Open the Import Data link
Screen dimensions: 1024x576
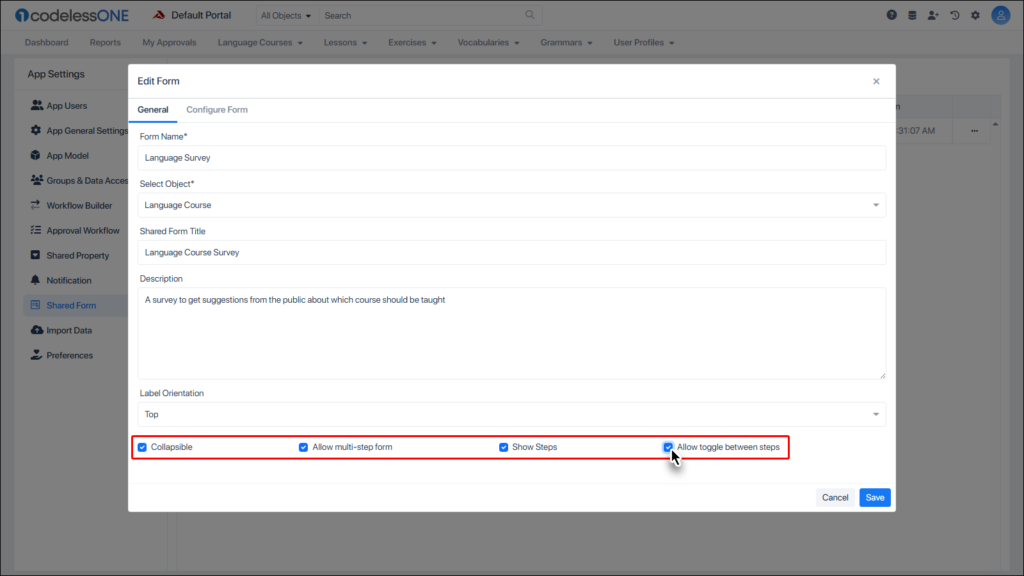pos(69,330)
